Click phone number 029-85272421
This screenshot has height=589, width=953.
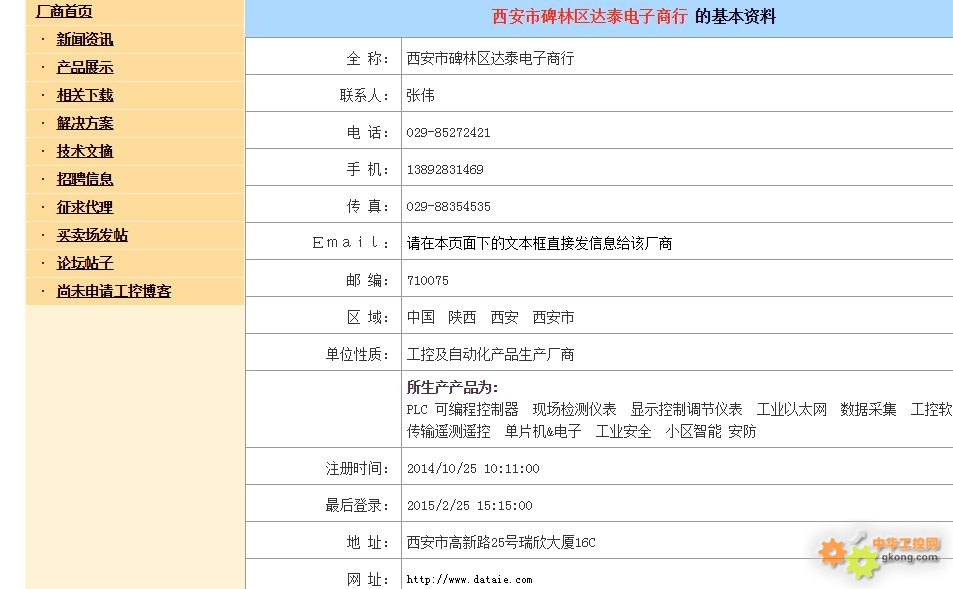click(449, 133)
